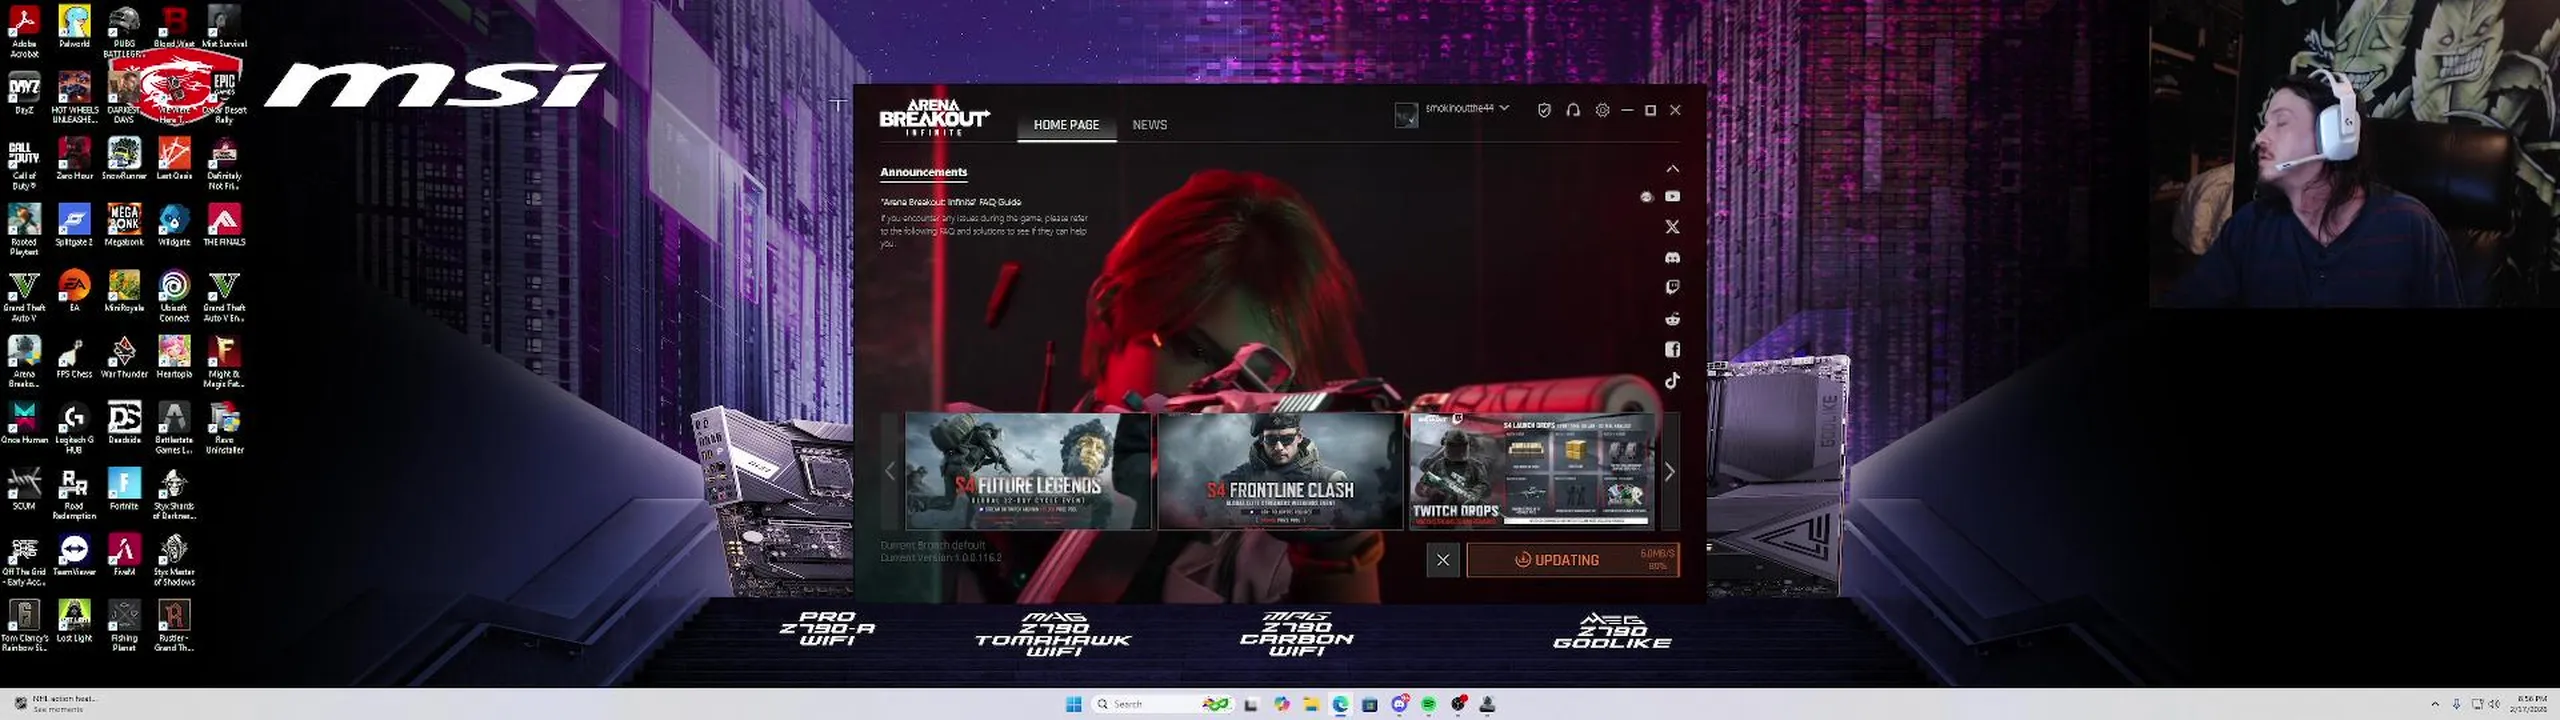Open the S4 Frontline Clash banner

coord(1280,471)
